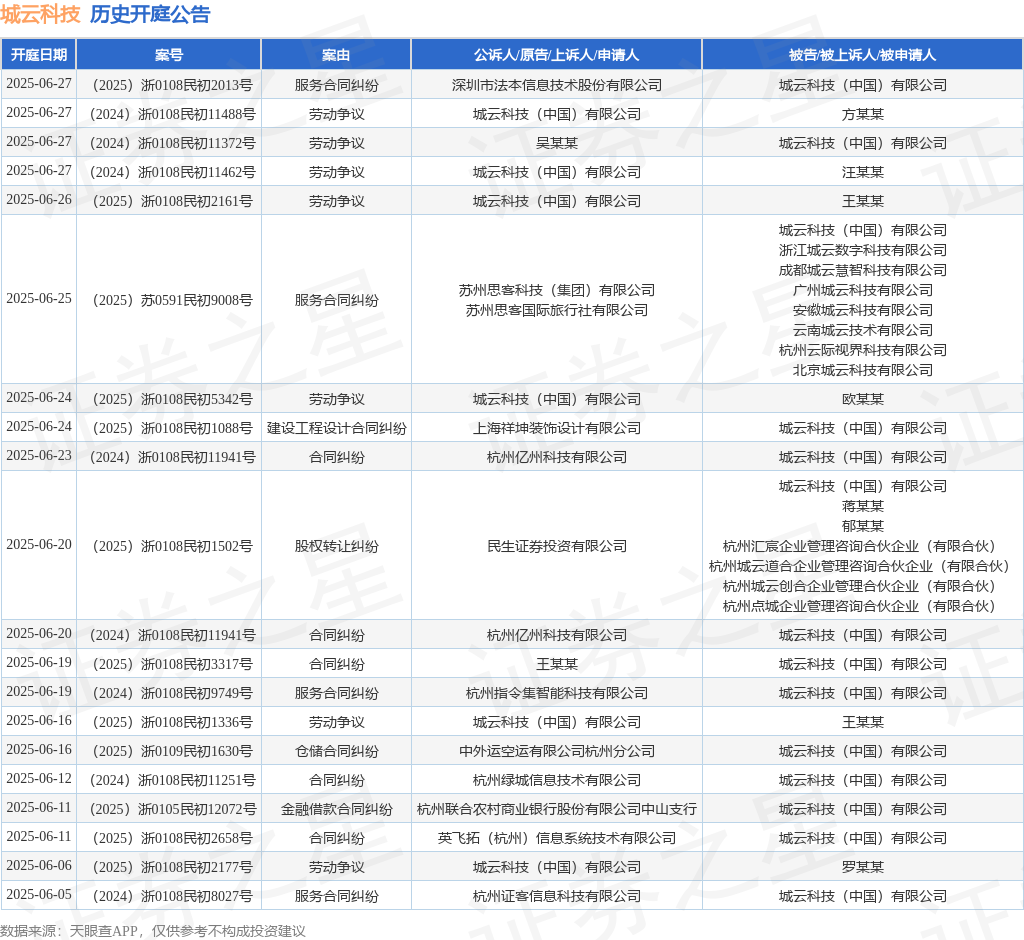1024x940 pixels.
Task: Click plaintiff 杭州证客信息科技有限公司
Action: [x=556, y=896]
